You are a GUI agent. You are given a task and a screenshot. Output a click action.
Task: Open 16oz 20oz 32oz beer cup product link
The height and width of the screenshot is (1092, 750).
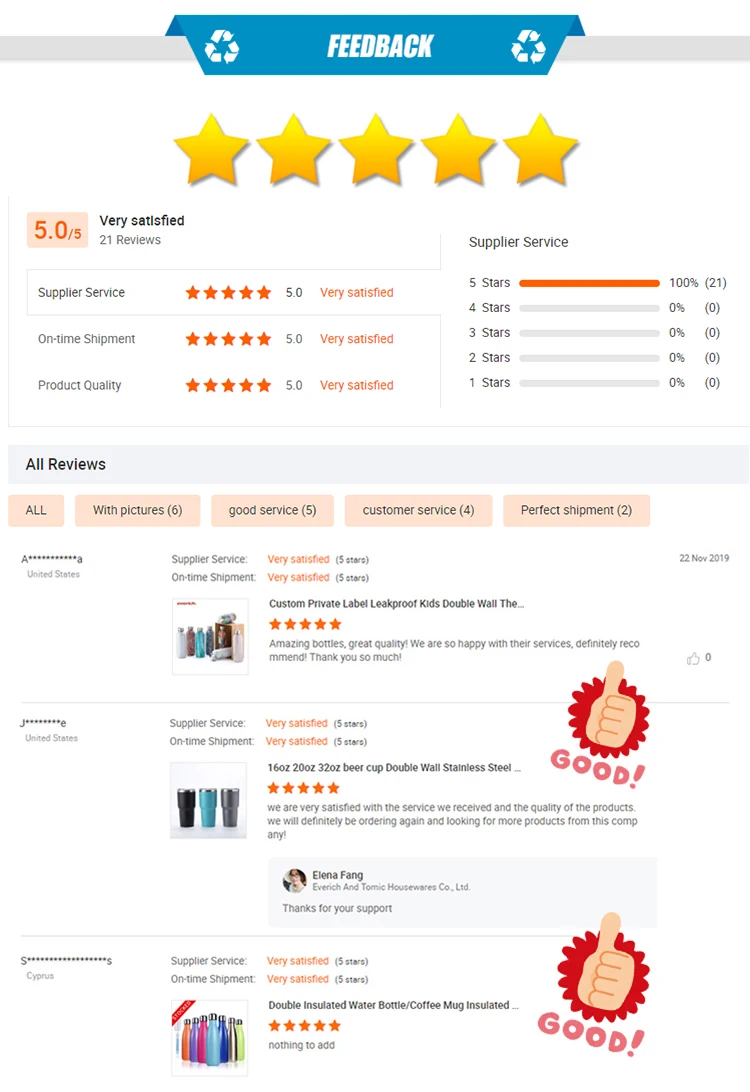point(393,767)
